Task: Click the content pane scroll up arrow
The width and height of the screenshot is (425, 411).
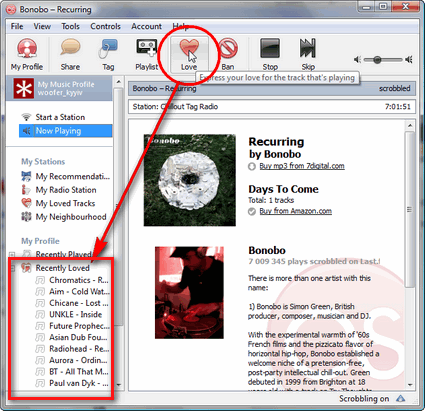Action: tap(410, 125)
